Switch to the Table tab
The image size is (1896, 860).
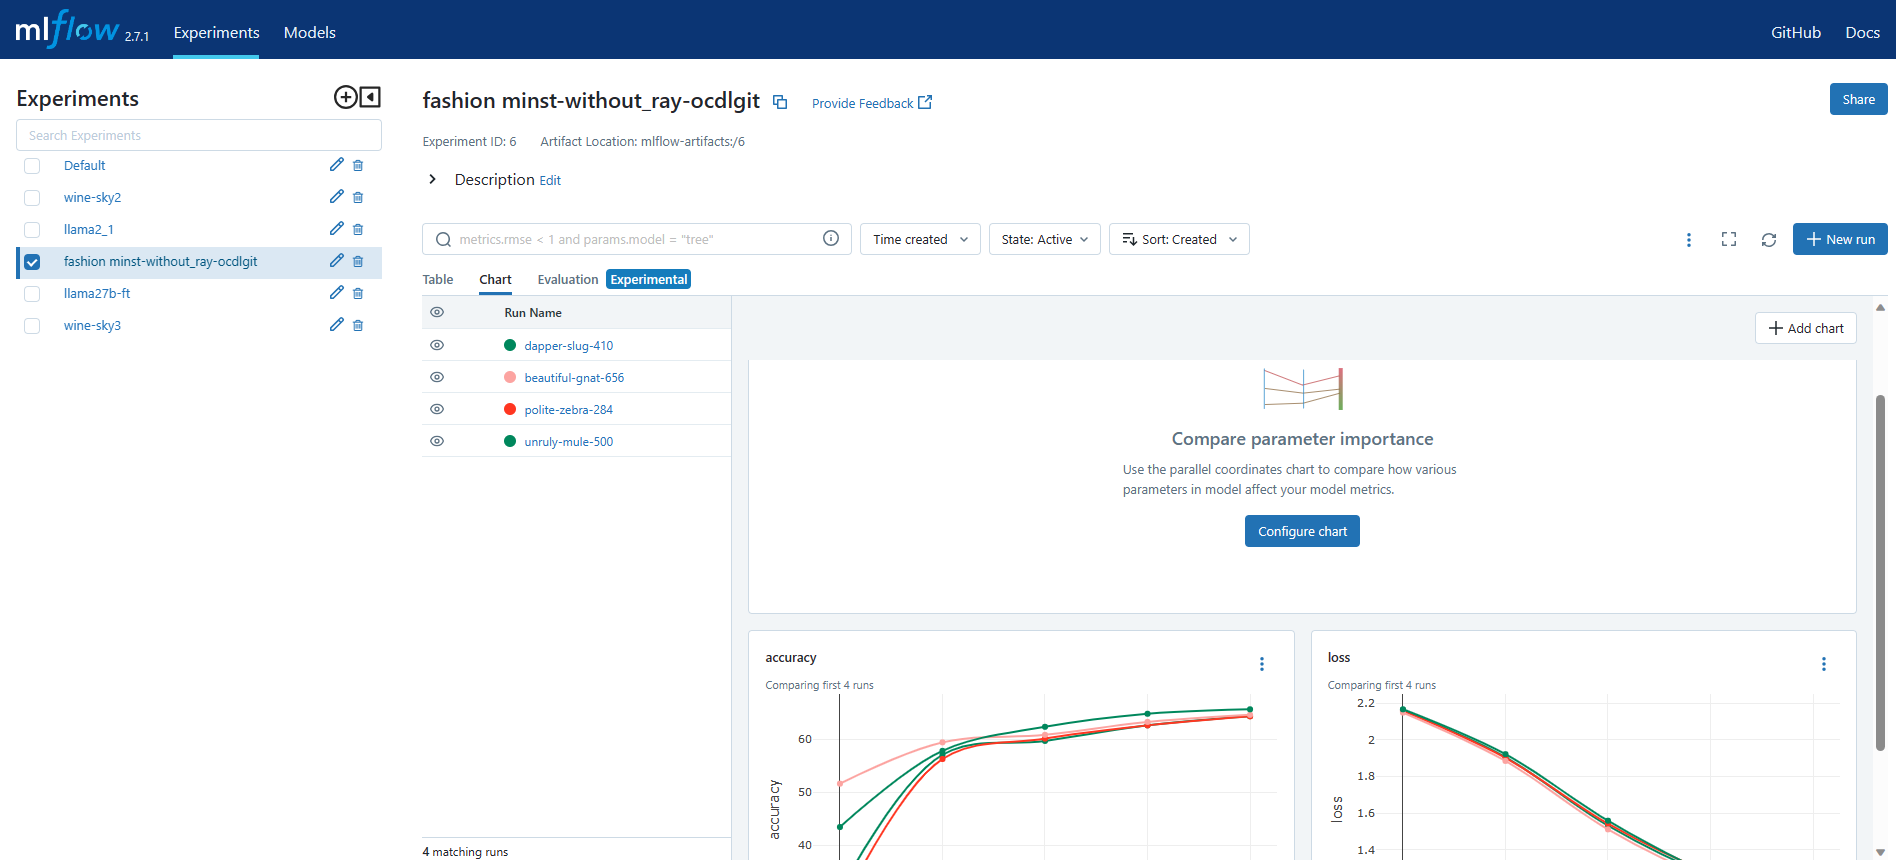(438, 280)
